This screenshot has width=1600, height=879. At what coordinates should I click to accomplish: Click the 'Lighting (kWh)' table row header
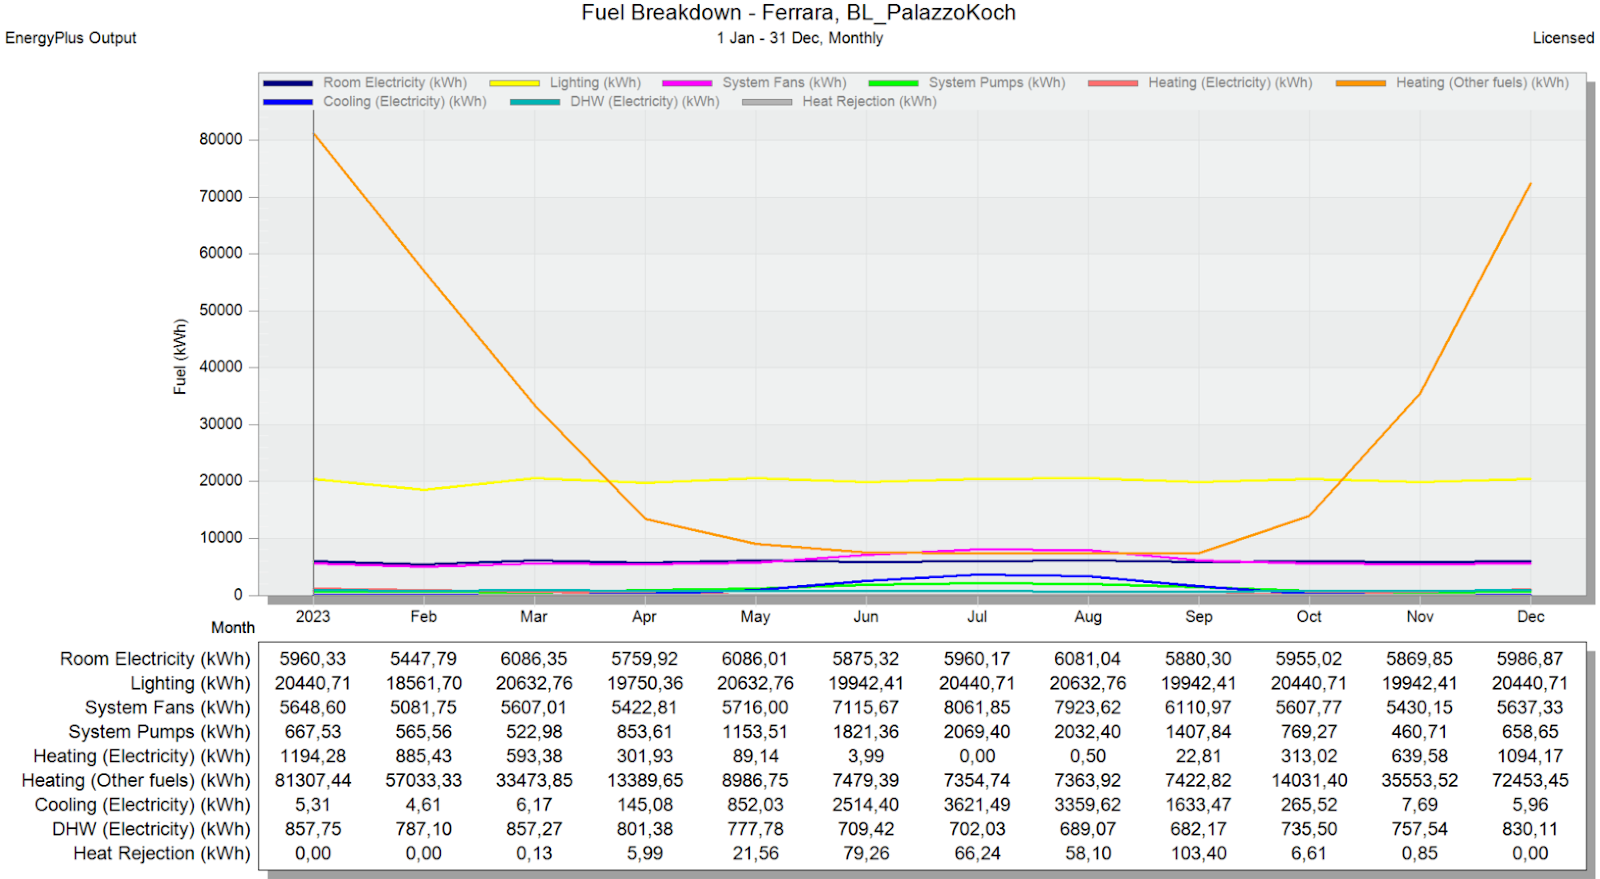pos(190,683)
